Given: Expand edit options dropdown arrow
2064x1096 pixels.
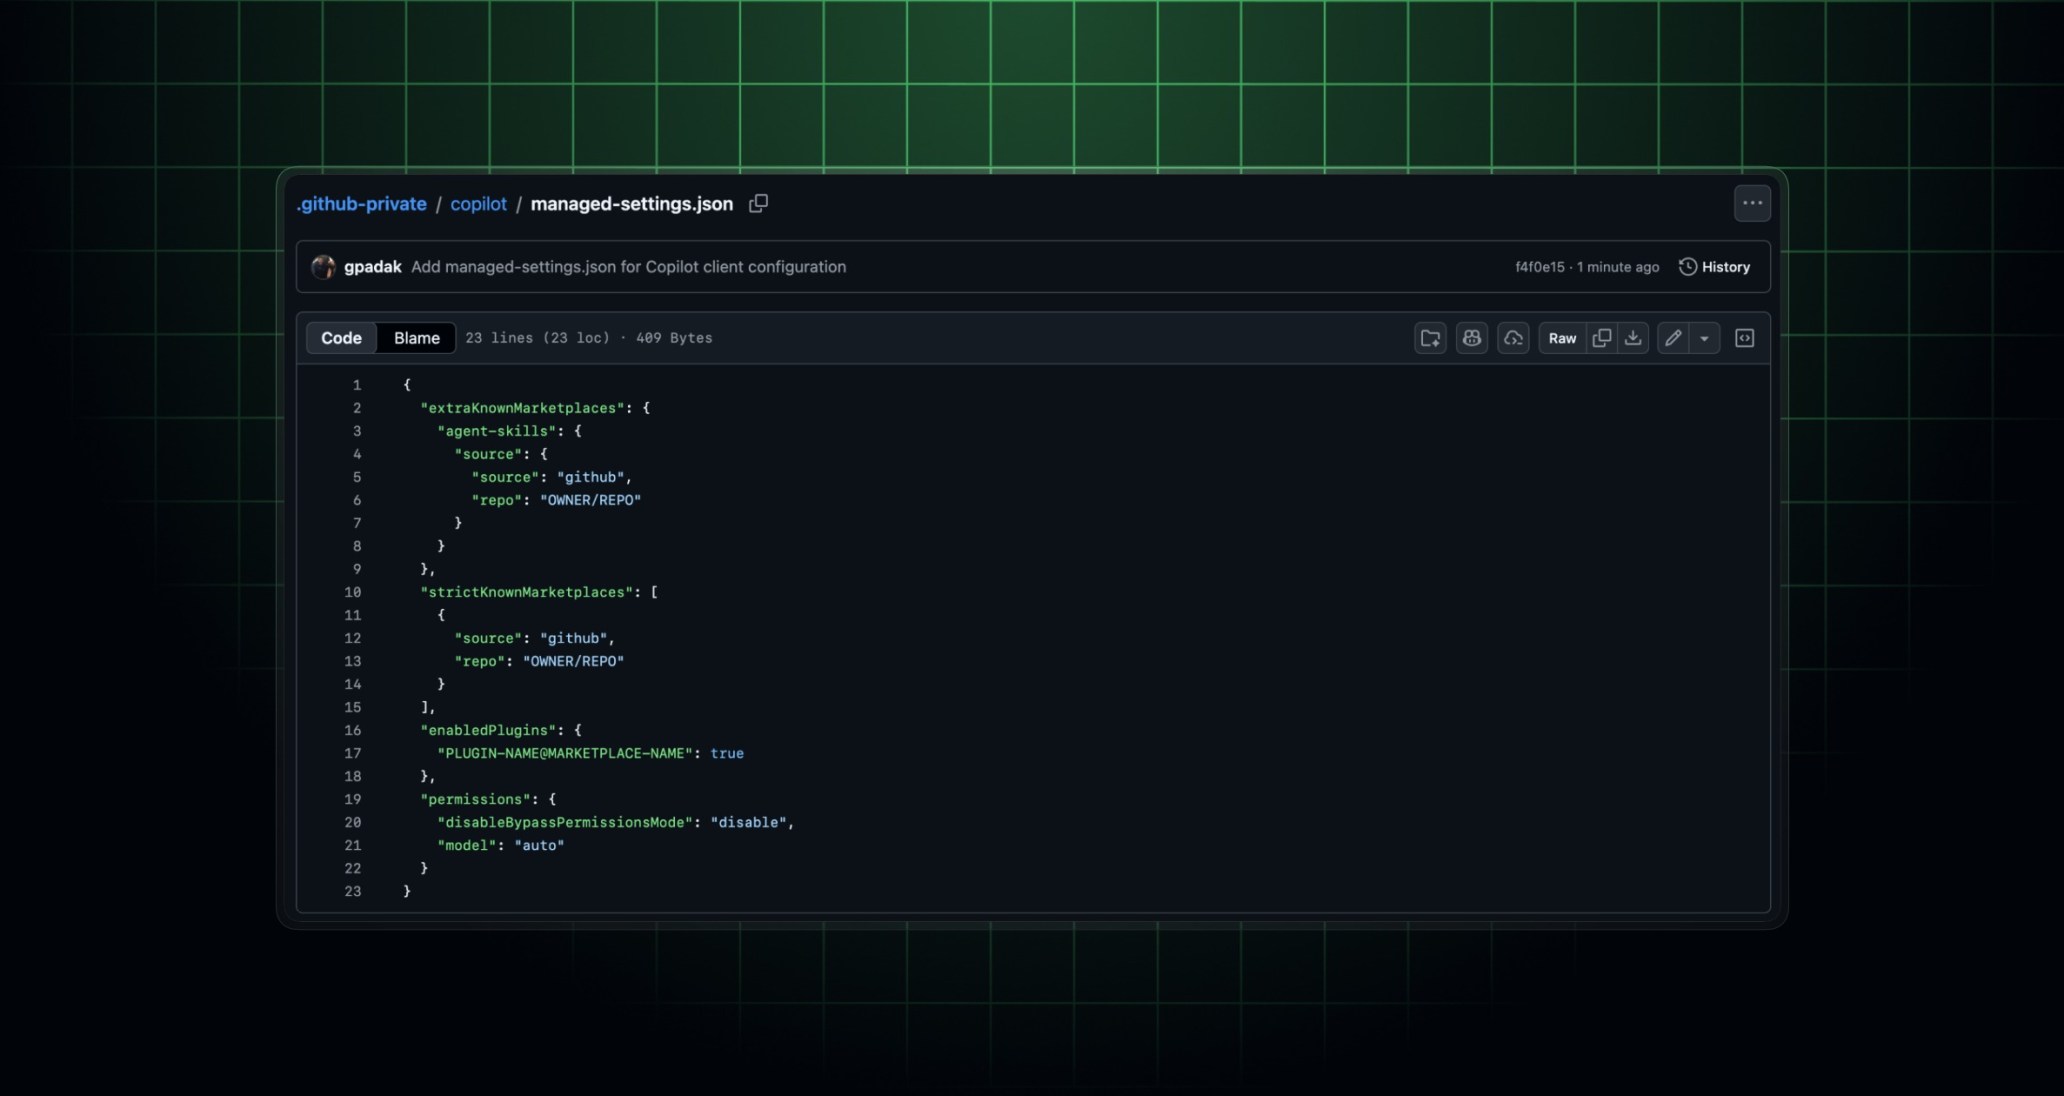Looking at the screenshot, I should 1705,338.
